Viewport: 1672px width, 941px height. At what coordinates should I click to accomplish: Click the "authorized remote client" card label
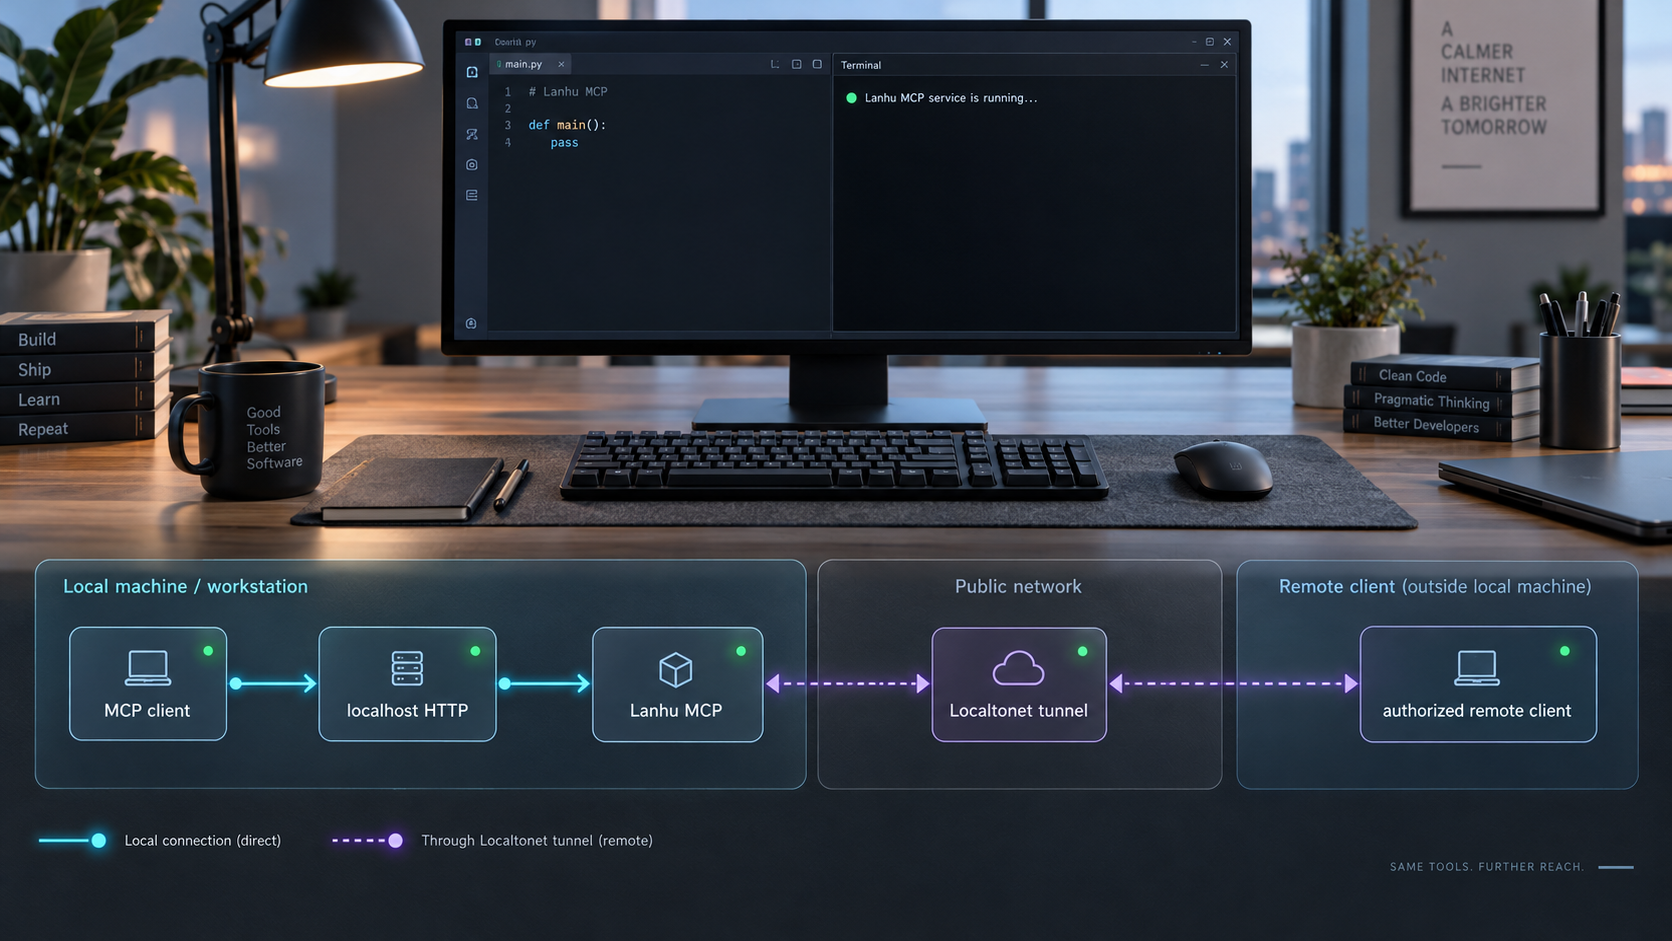(1477, 711)
